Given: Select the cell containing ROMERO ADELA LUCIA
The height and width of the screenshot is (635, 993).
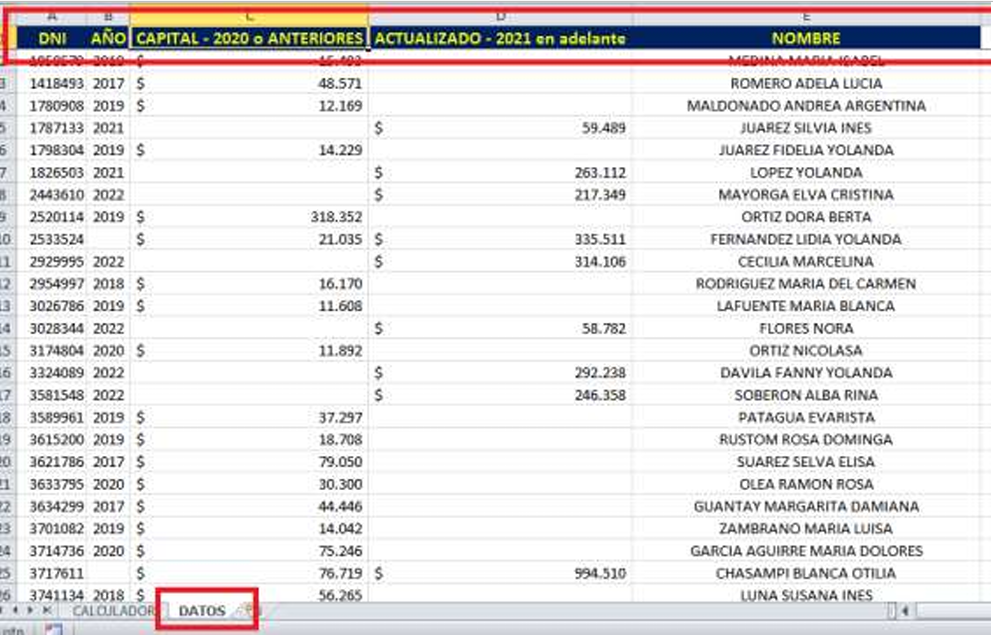Looking at the screenshot, I should (806, 83).
